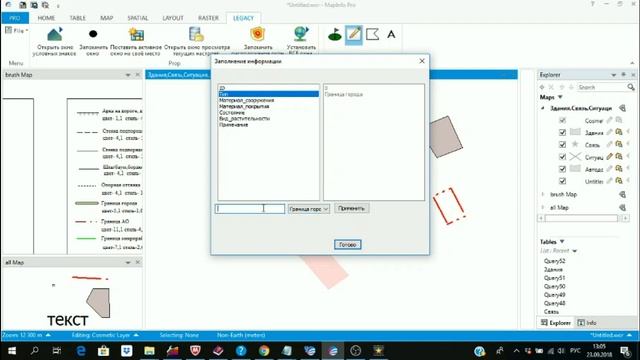Open the all Map panel options arrow
This screenshot has width=640, height=360.
tap(128, 262)
